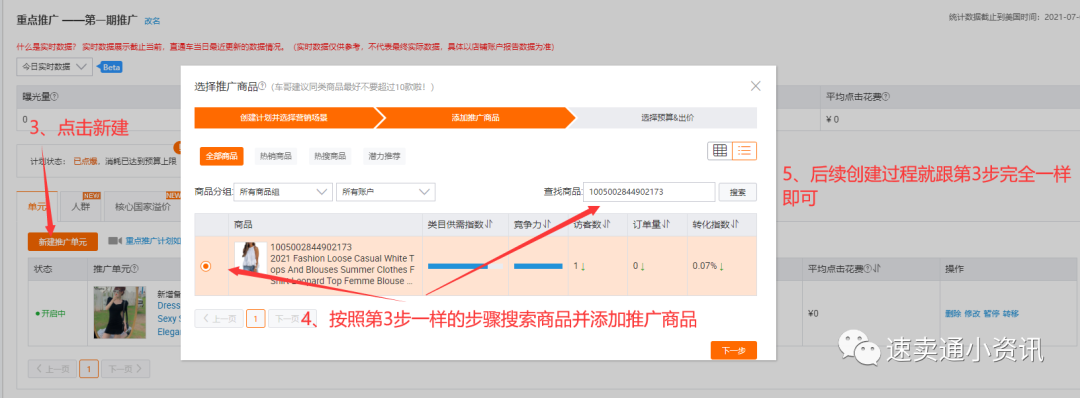Viewport: 1080px width, 398px height.
Task: Switch to the 人群 tab
Action: pos(81,206)
